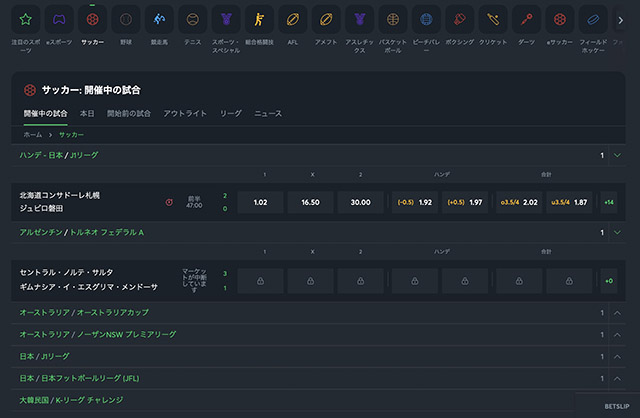Image resolution: width=640 pixels, height=418 pixels.
Task: Select handicap (+0.5) at 1.97
Action: click(x=465, y=202)
